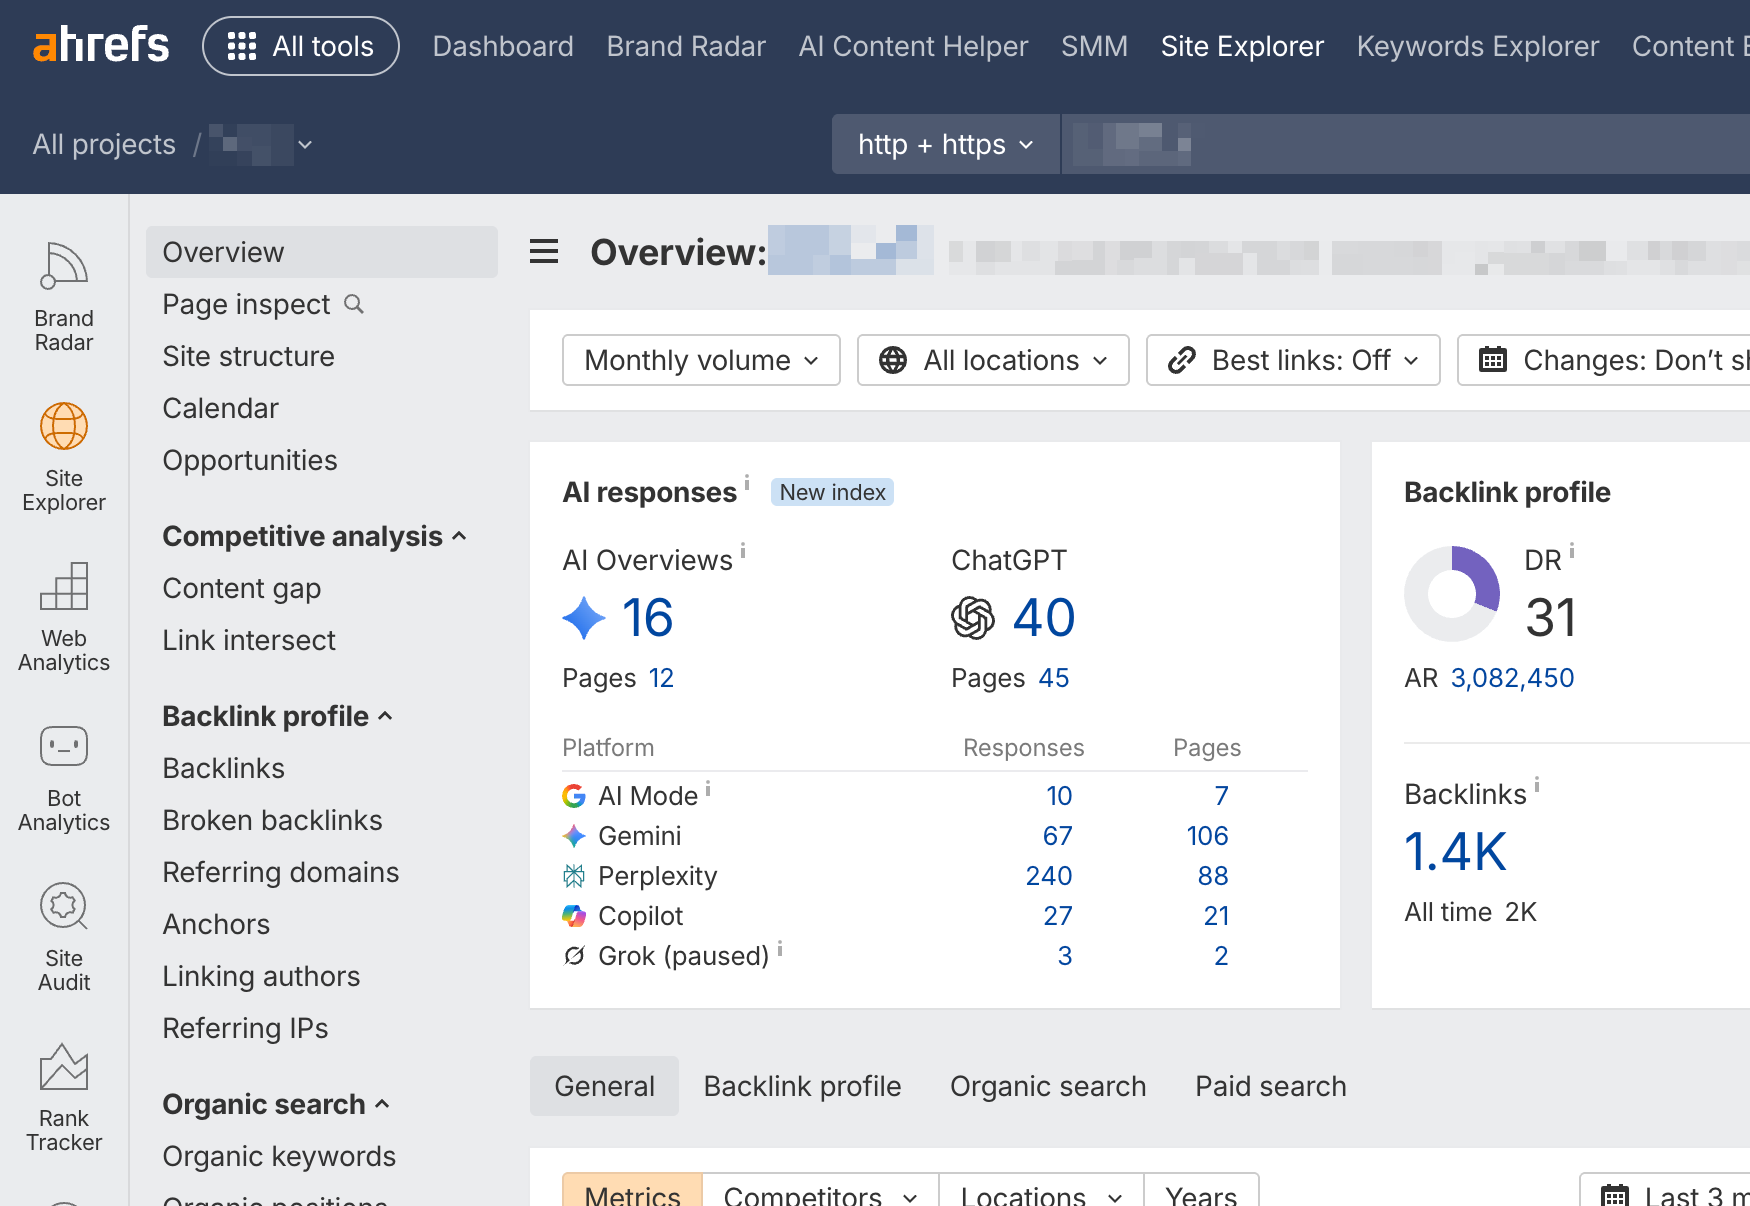Open the All tools grid menu
The height and width of the screenshot is (1206, 1750).
pyautogui.click(x=301, y=46)
